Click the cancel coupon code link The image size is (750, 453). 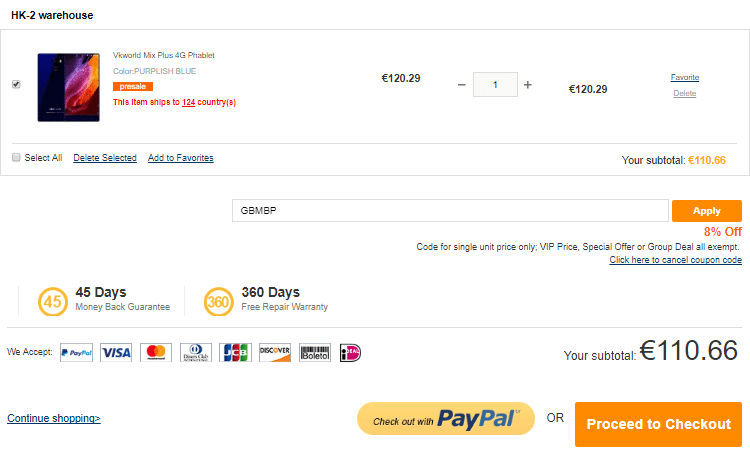pyautogui.click(x=675, y=260)
